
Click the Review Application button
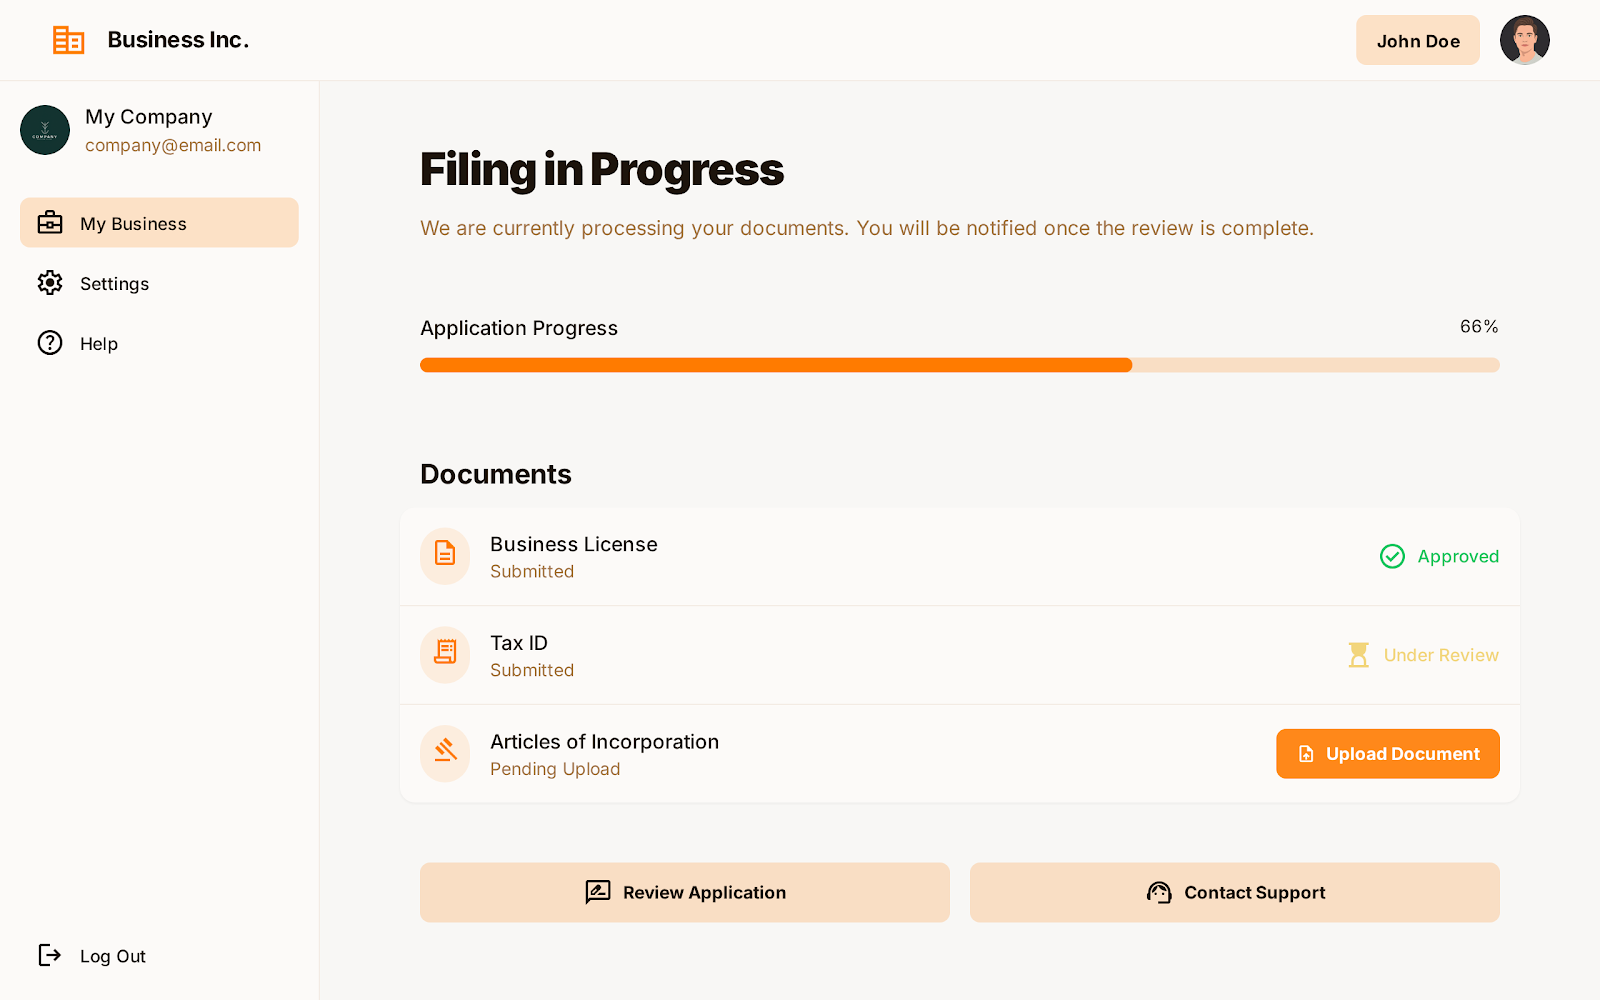684,892
